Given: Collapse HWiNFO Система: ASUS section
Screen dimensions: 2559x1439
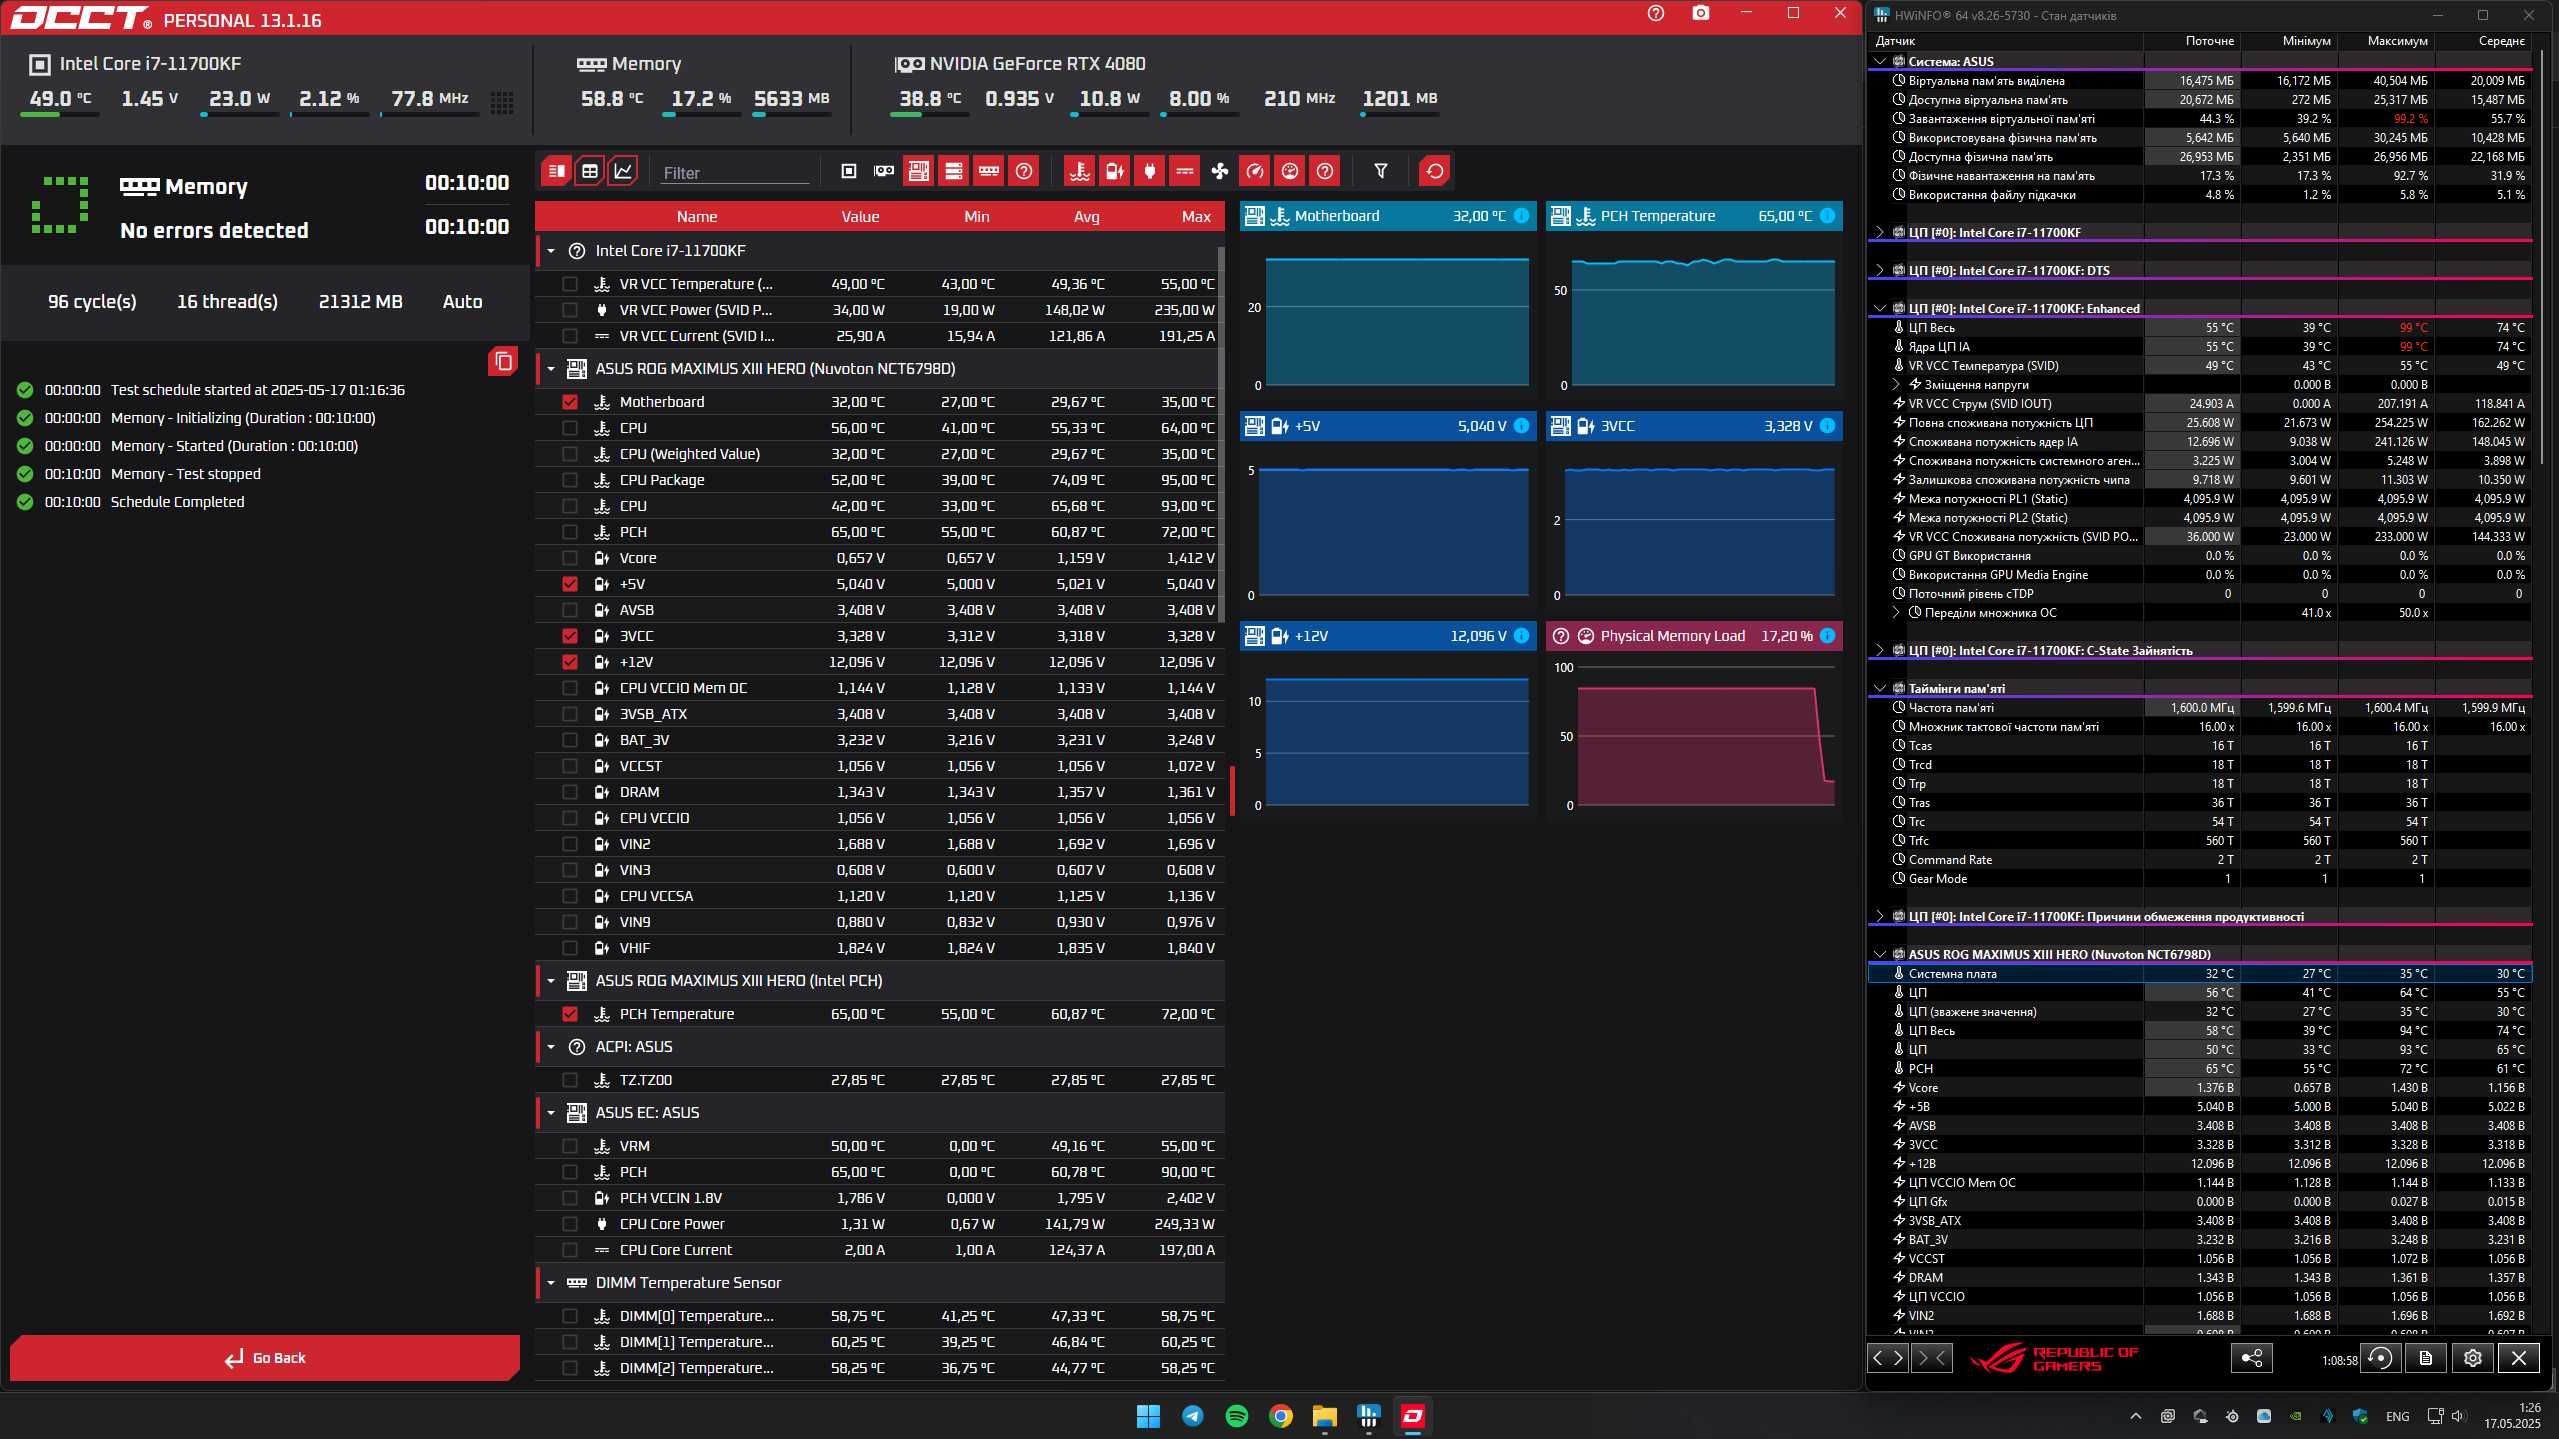Looking at the screenshot, I should (1879, 61).
